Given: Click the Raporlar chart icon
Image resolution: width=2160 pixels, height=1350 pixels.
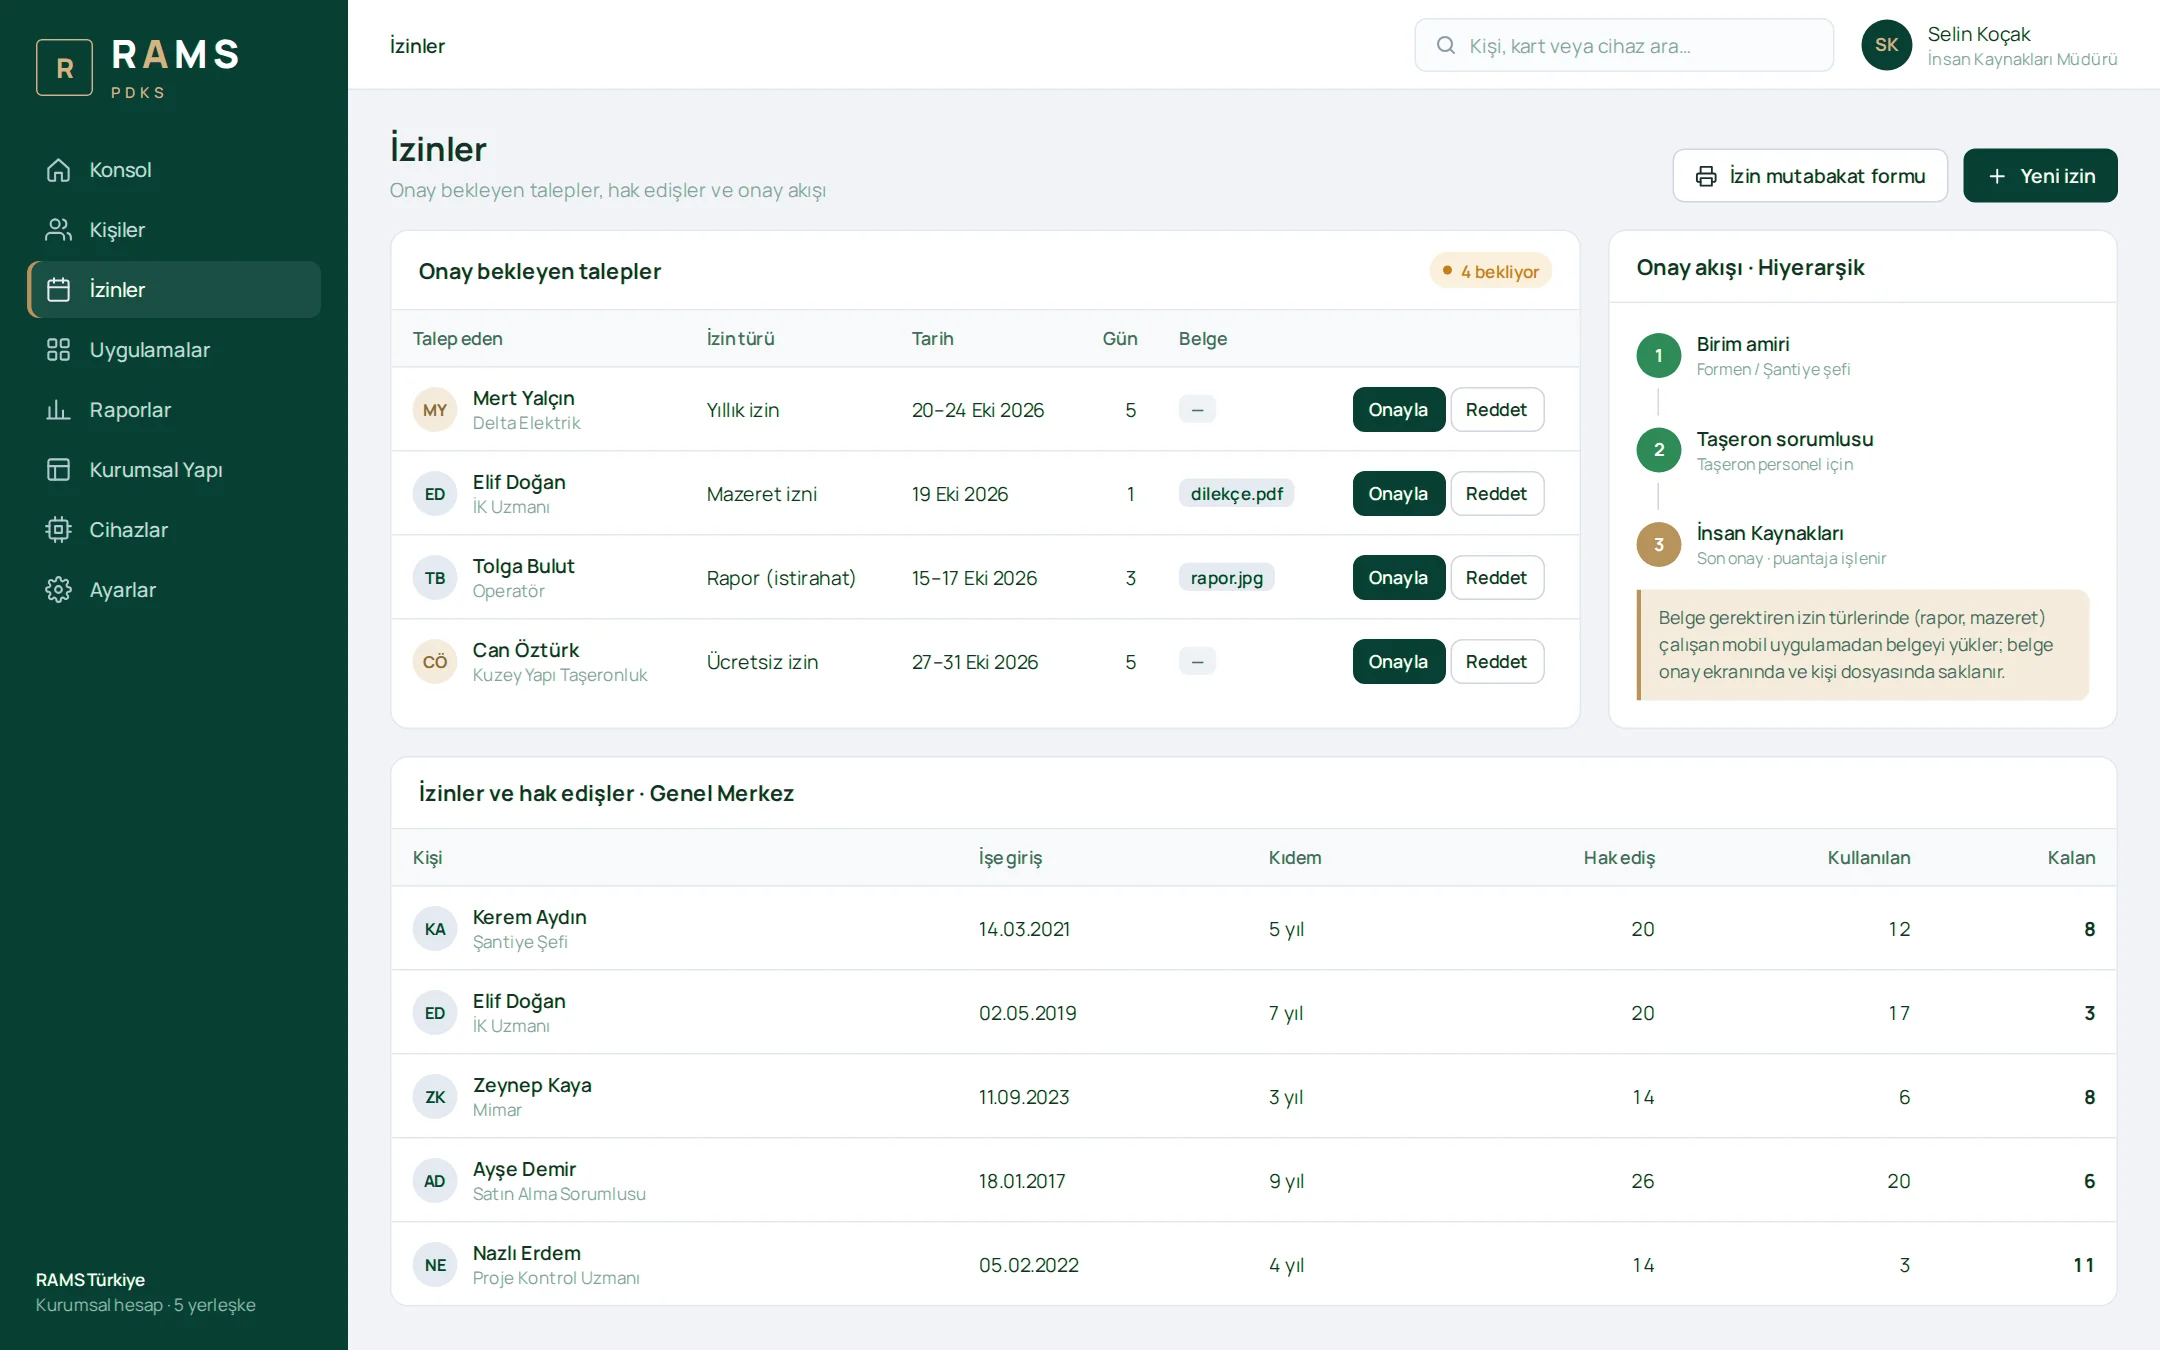Looking at the screenshot, I should click(59, 410).
